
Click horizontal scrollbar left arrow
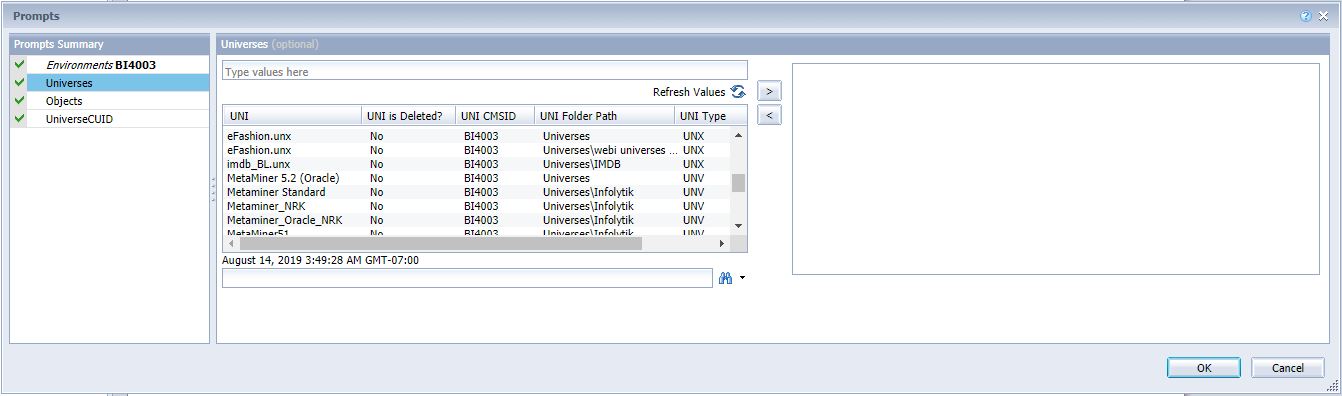(230, 243)
